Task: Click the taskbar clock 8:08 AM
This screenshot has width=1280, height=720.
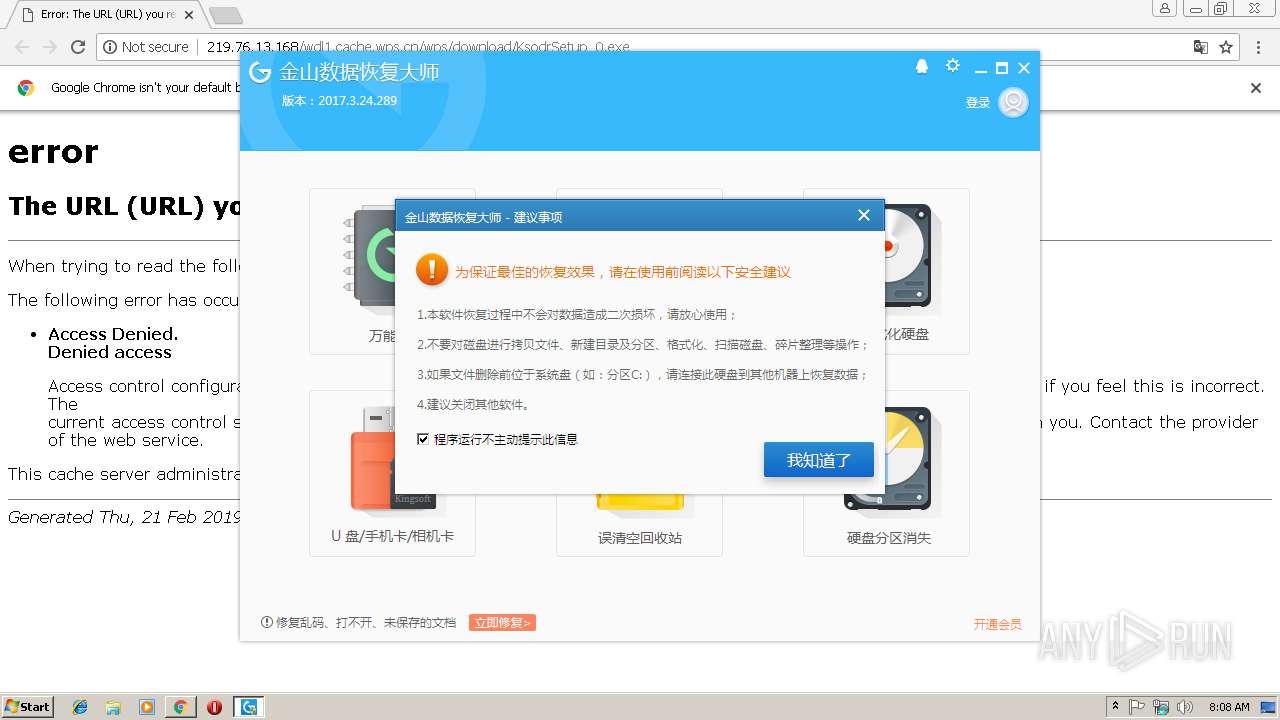Action: click(x=1229, y=707)
